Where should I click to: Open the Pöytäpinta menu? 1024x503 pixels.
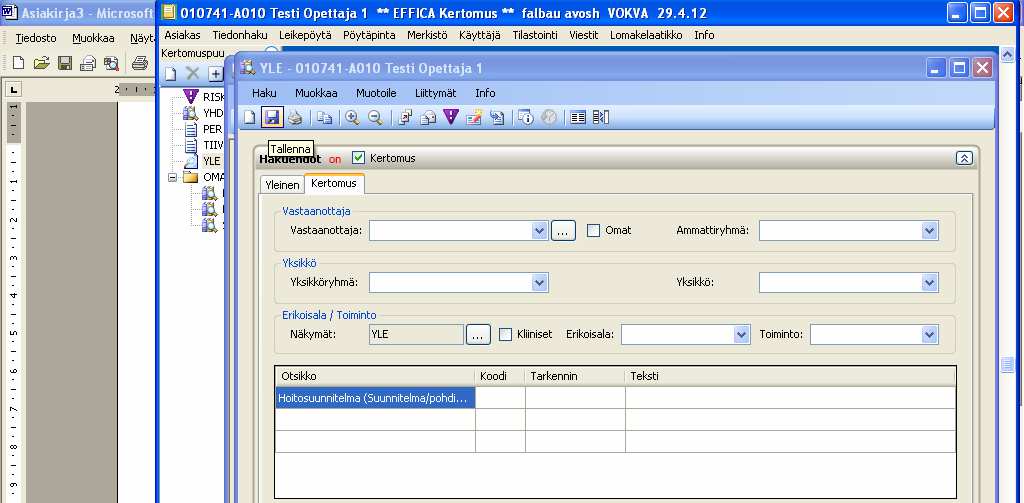(369, 35)
